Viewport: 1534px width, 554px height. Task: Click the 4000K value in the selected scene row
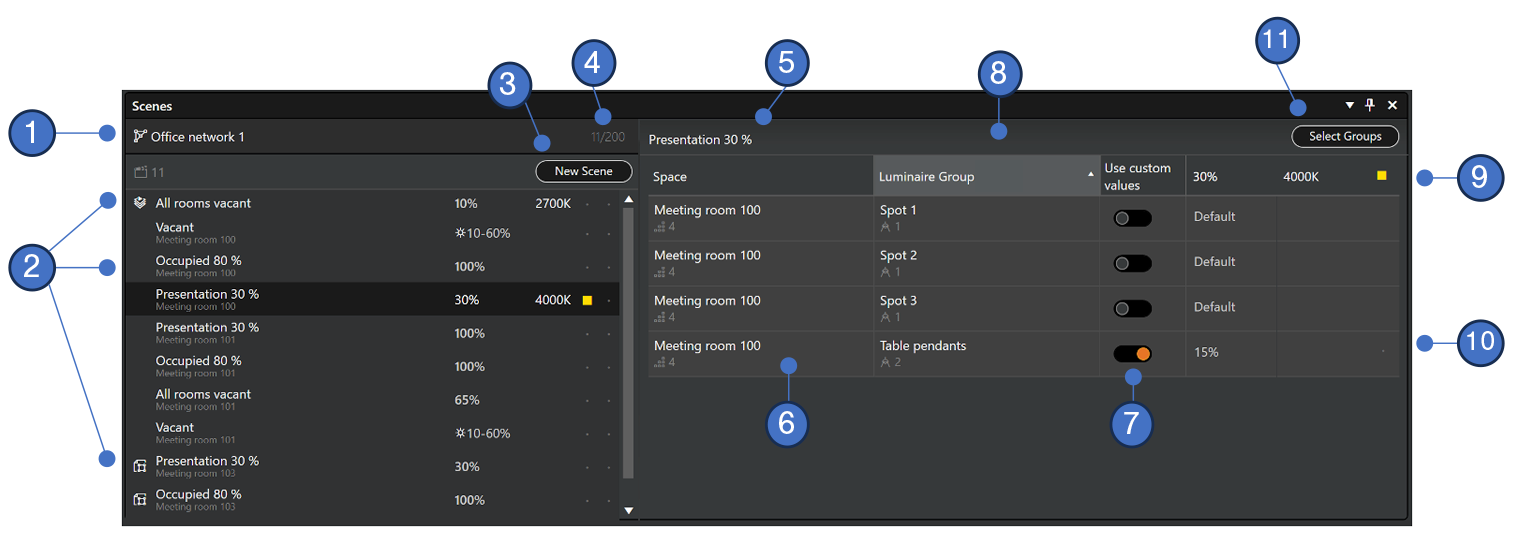[x=553, y=300]
